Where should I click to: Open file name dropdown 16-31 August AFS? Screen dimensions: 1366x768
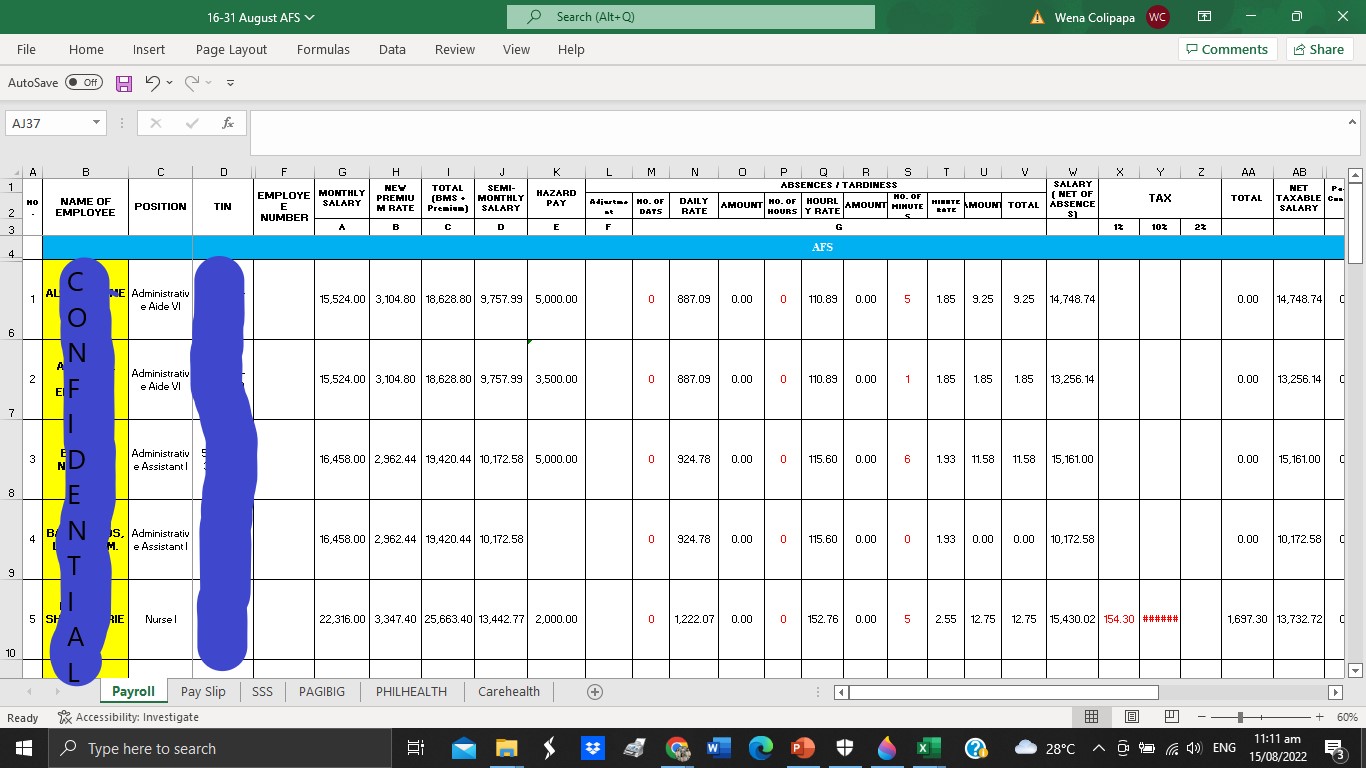[261, 17]
